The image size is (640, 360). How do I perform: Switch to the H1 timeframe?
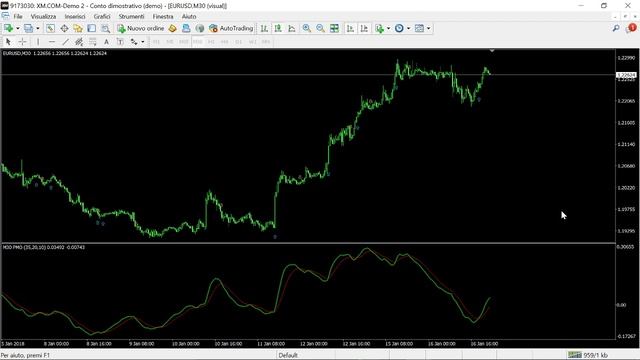coord(211,42)
